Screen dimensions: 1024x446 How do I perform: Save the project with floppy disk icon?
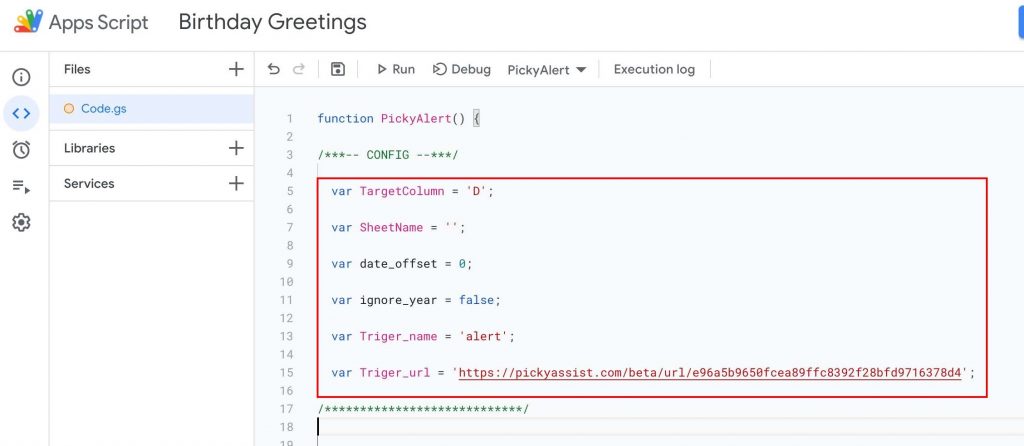tap(338, 69)
